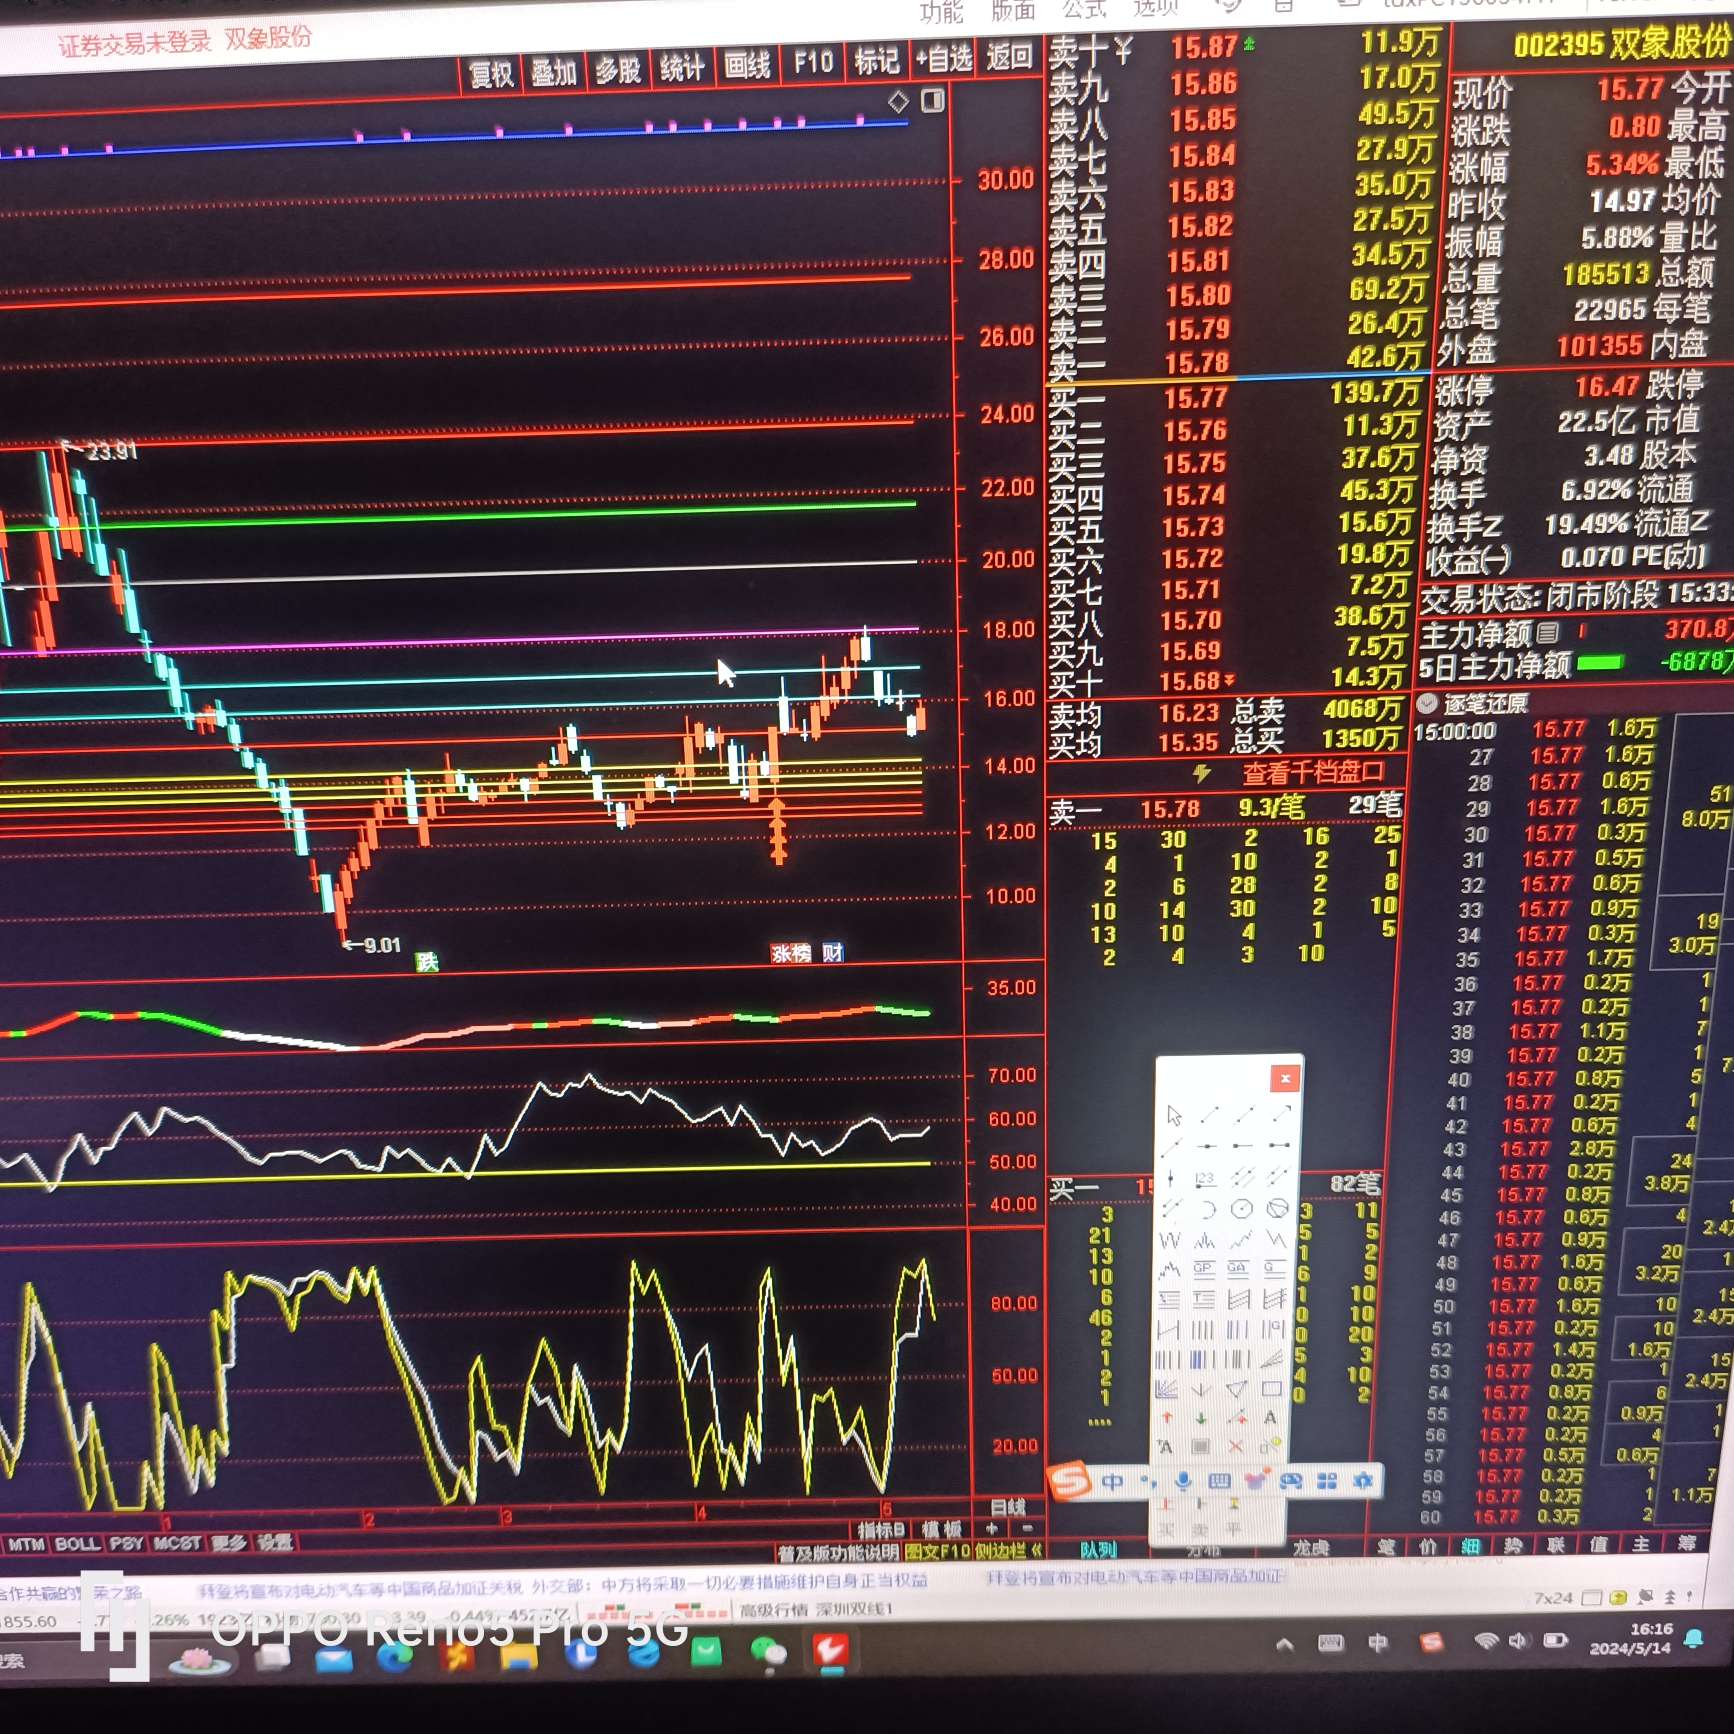The image size is (1734, 1734).
Task: Click the 涨榜 marker below the chart
Action: pyautogui.click(x=791, y=953)
